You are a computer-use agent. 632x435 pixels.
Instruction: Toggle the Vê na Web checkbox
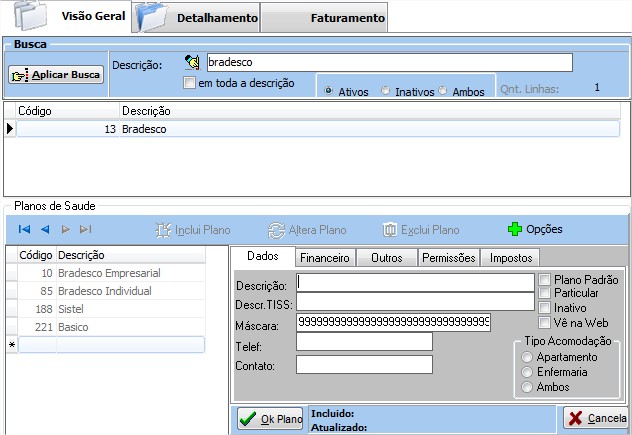545,322
